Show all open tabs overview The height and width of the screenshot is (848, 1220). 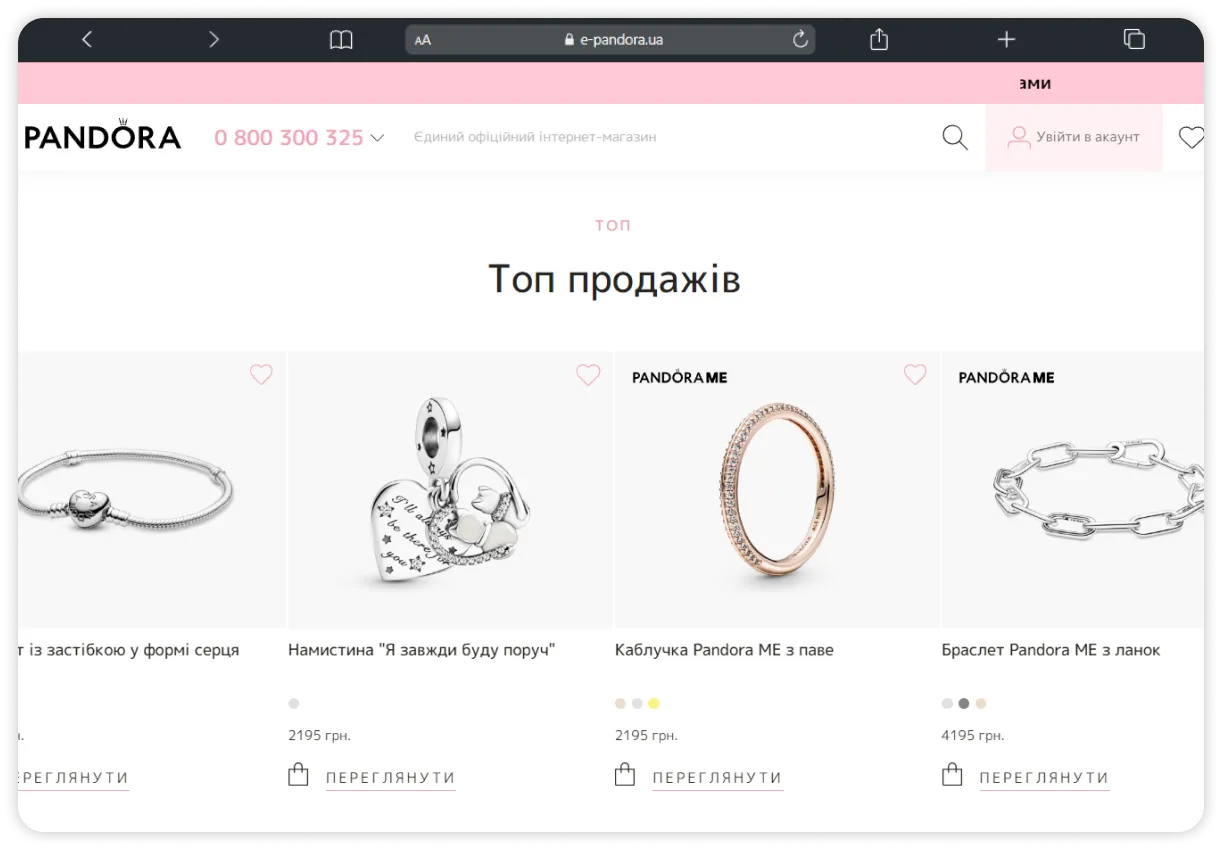click(1134, 39)
